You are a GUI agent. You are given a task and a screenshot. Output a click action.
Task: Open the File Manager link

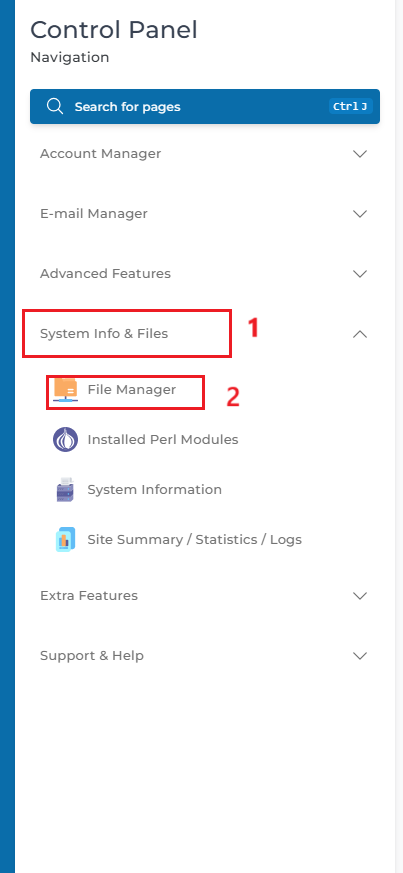pos(131,390)
